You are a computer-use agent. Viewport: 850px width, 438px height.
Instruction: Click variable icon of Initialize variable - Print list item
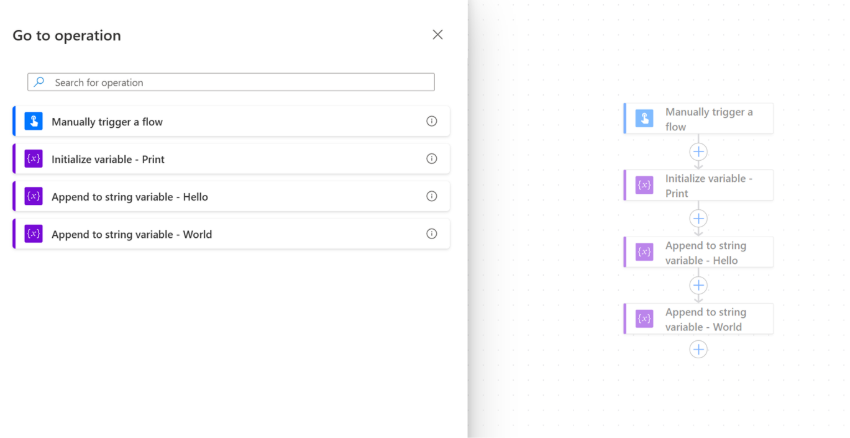(34, 159)
